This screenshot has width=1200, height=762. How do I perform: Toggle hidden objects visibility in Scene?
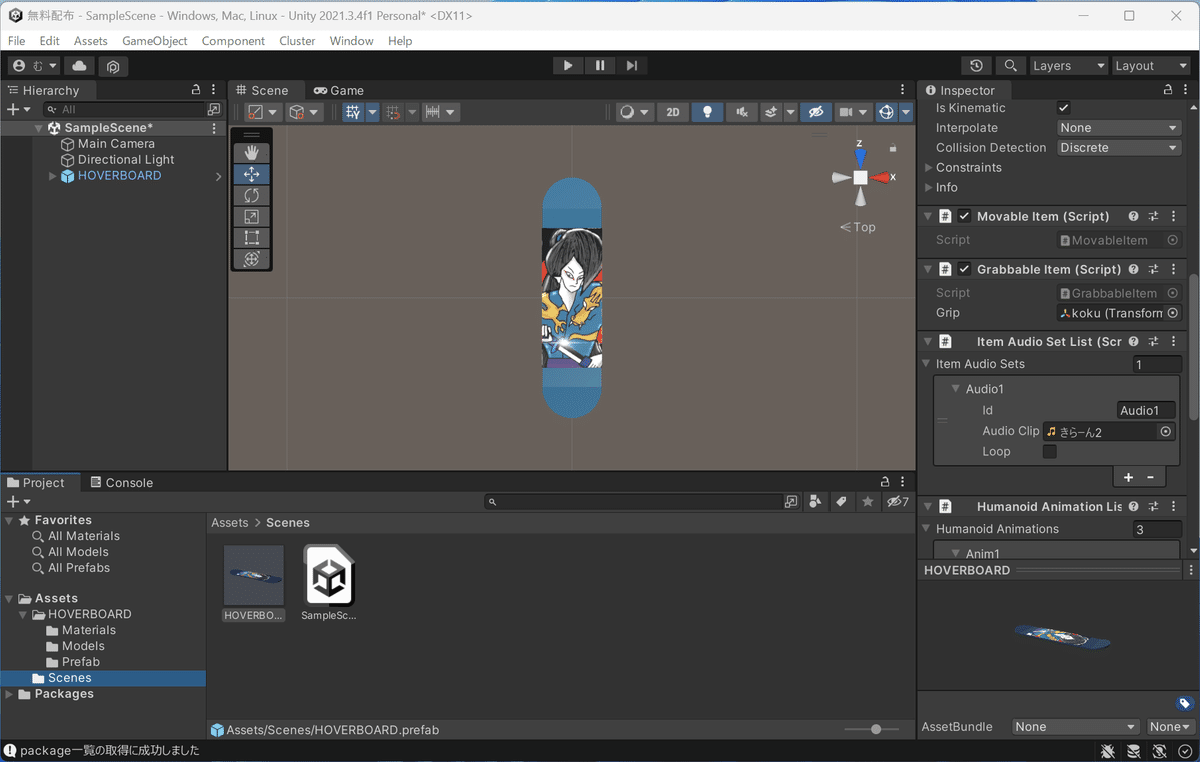click(x=815, y=112)
